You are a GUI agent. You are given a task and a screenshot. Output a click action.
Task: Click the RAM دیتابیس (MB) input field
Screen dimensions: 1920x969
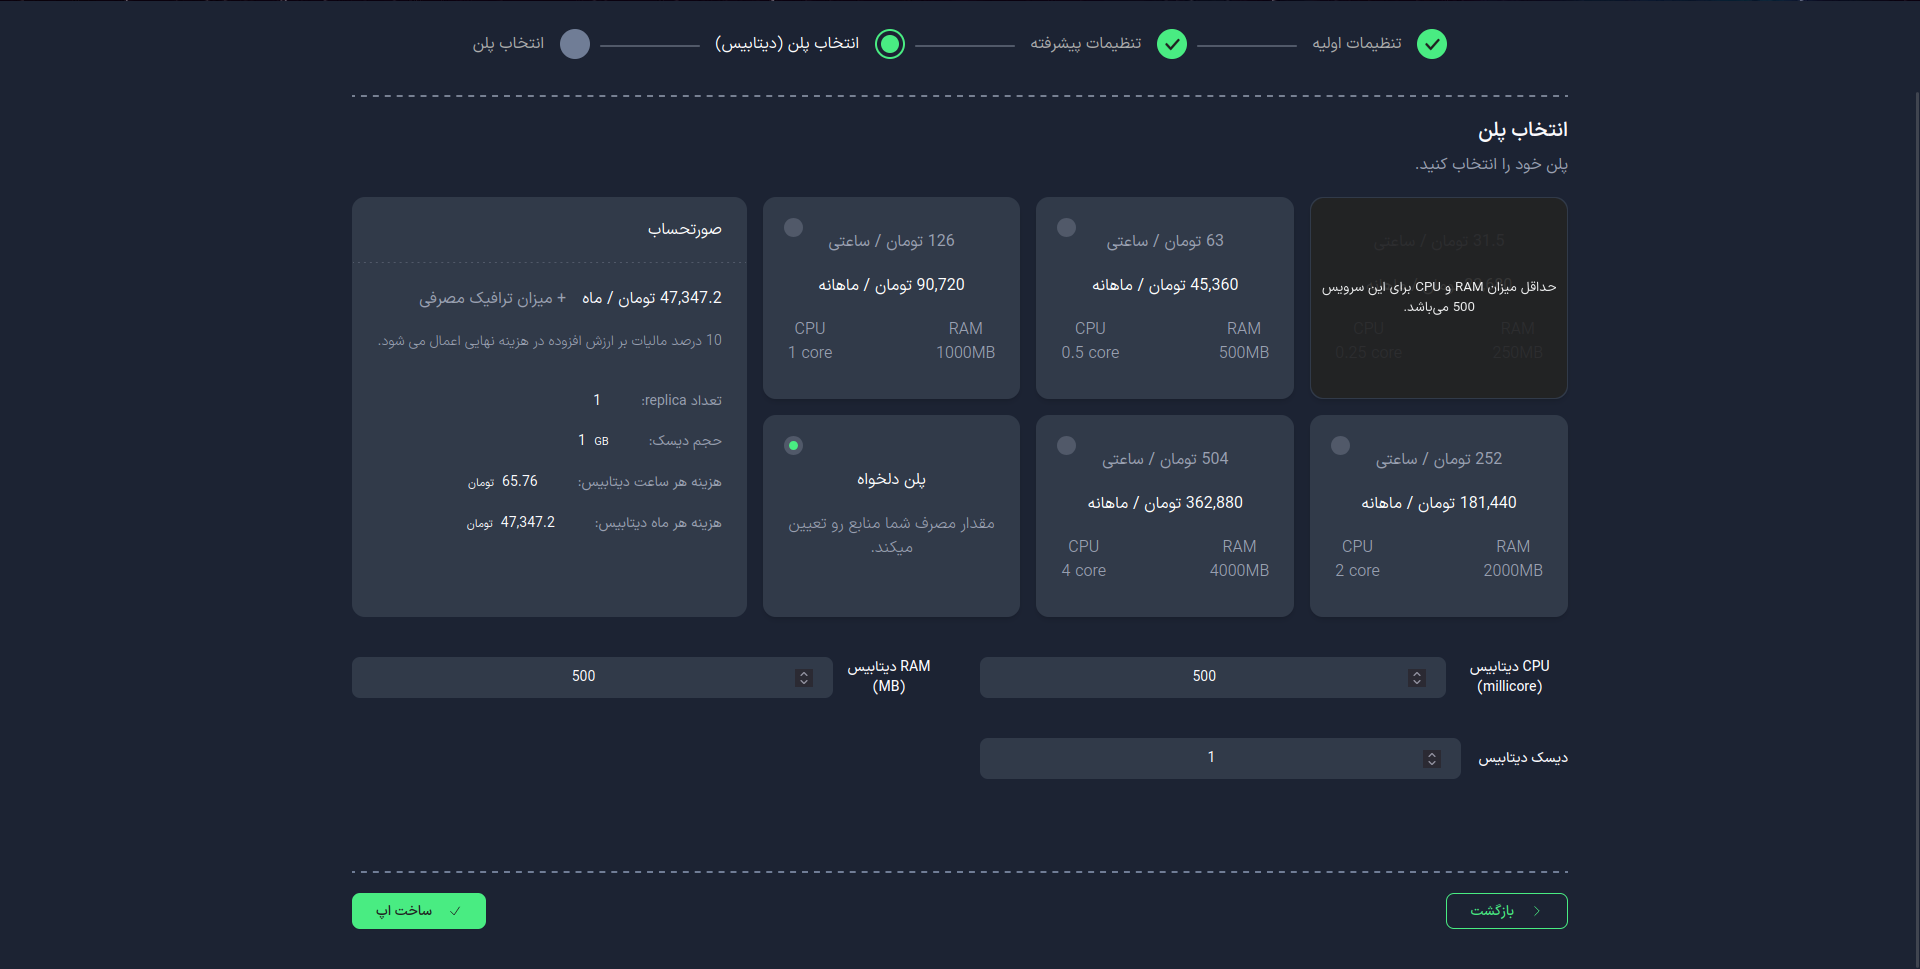pyautogui.click(x=592, y=677)
